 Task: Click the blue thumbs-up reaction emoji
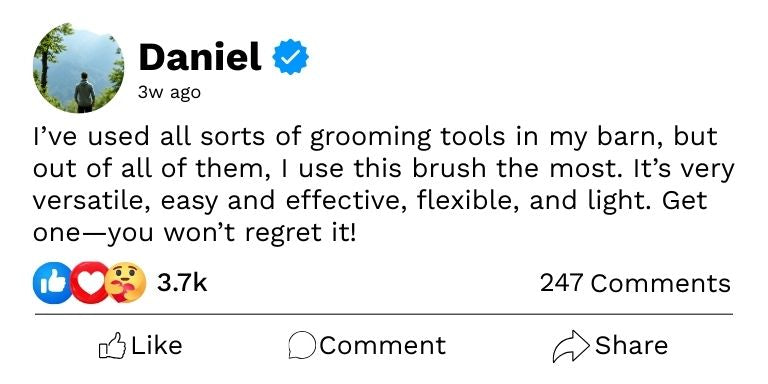coord(51,283)
